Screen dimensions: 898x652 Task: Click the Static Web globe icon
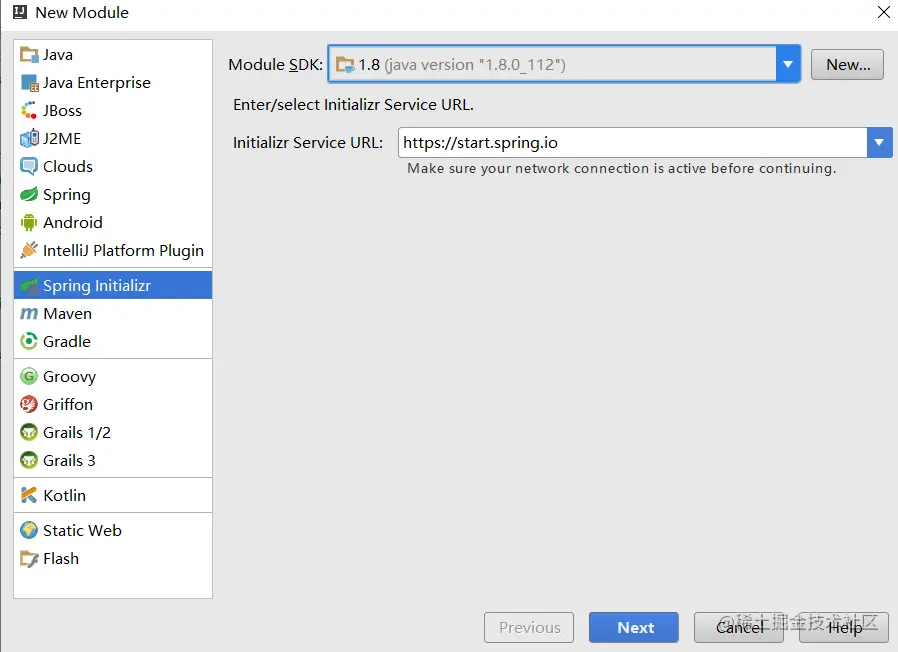tap(29, 530)
